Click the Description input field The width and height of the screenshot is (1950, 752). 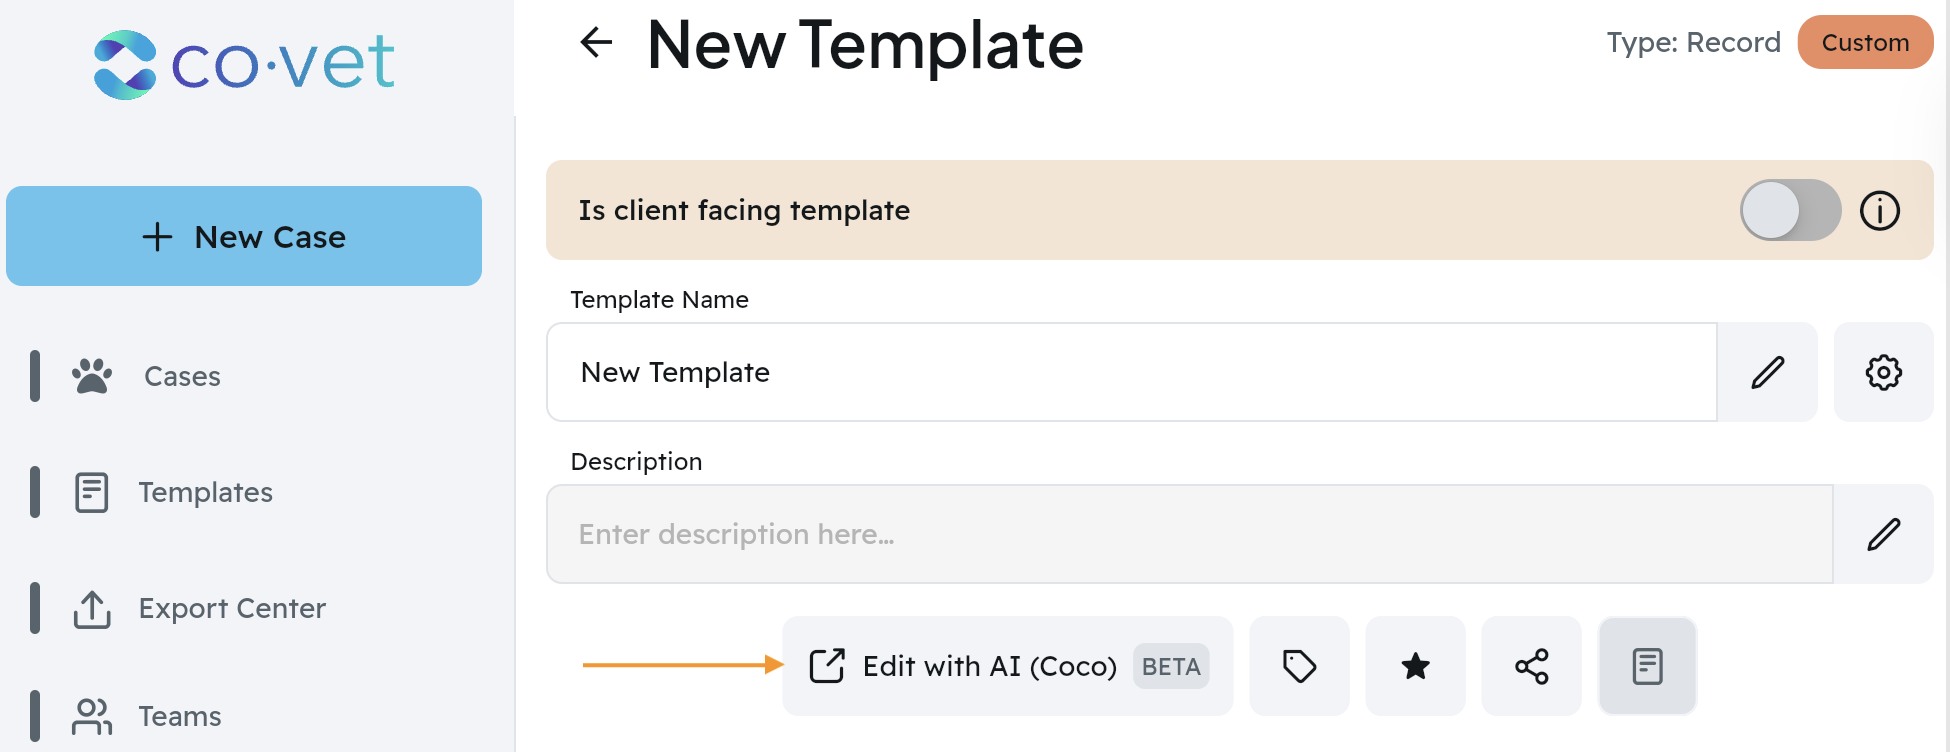tap(1188, 534)
